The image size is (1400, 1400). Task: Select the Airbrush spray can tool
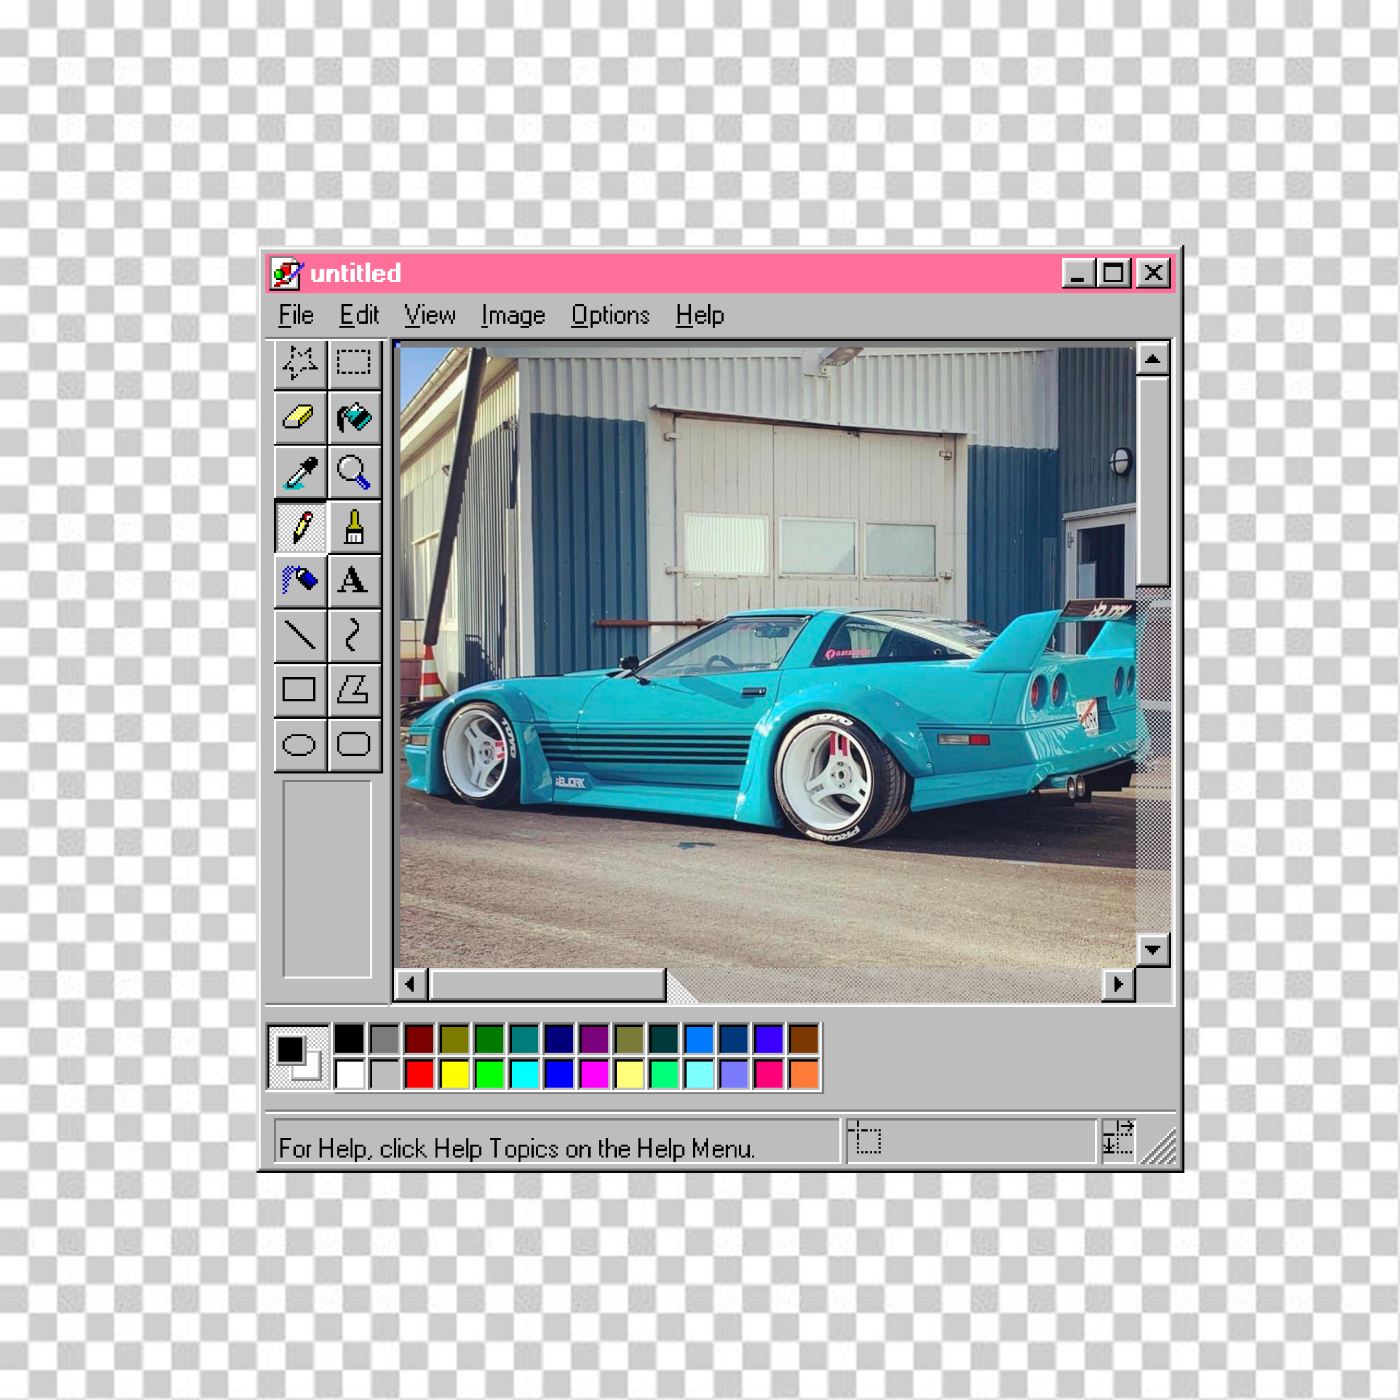[x=300, y=580]
